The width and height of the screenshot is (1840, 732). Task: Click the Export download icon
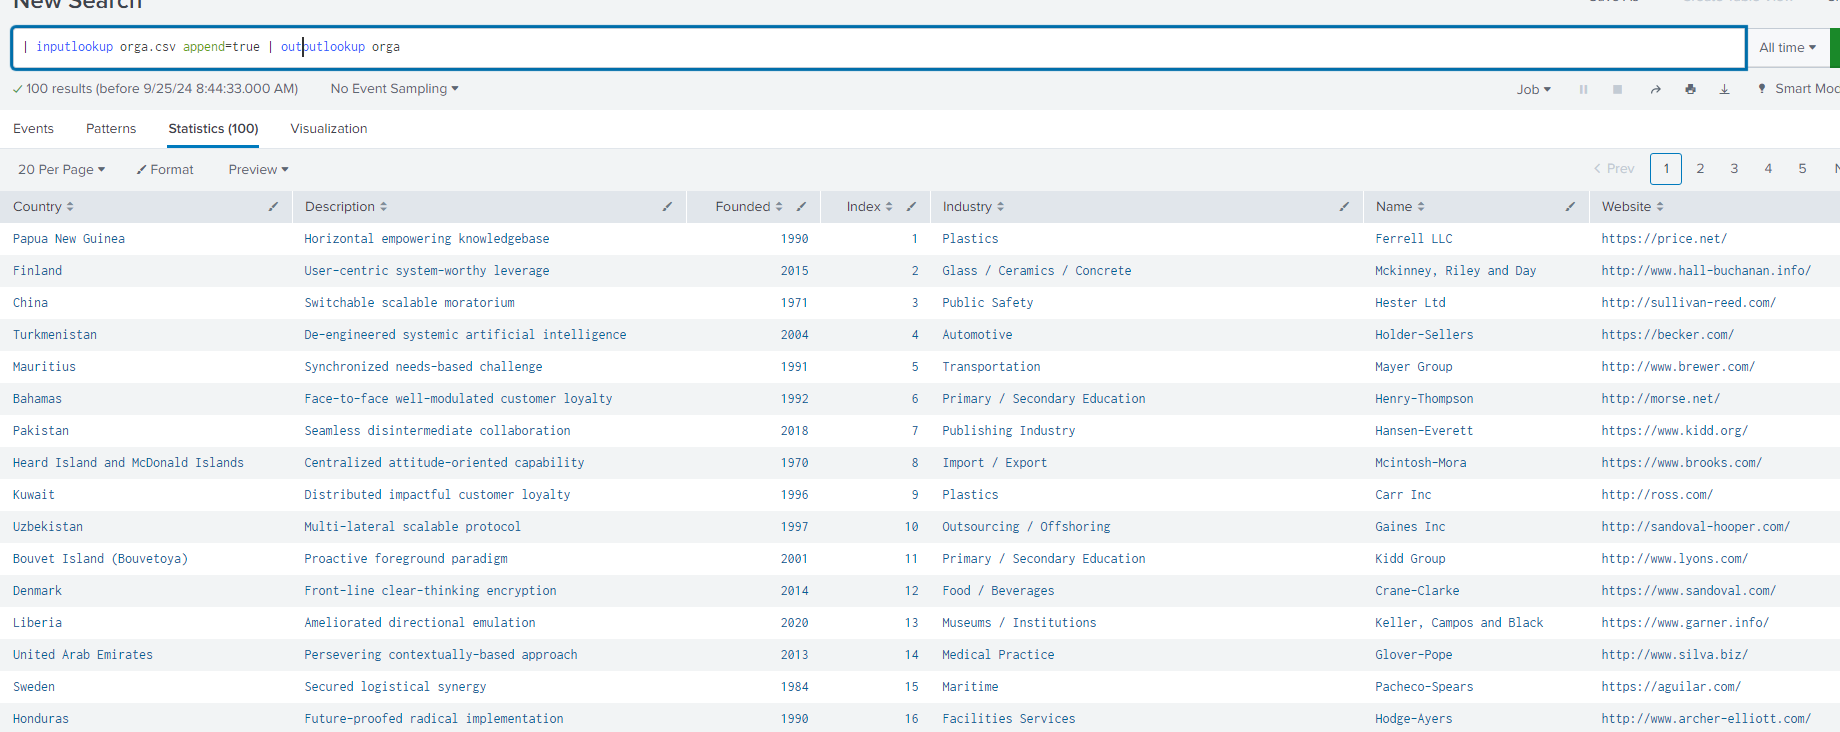pyautogui.click(x=1724, y=89)
